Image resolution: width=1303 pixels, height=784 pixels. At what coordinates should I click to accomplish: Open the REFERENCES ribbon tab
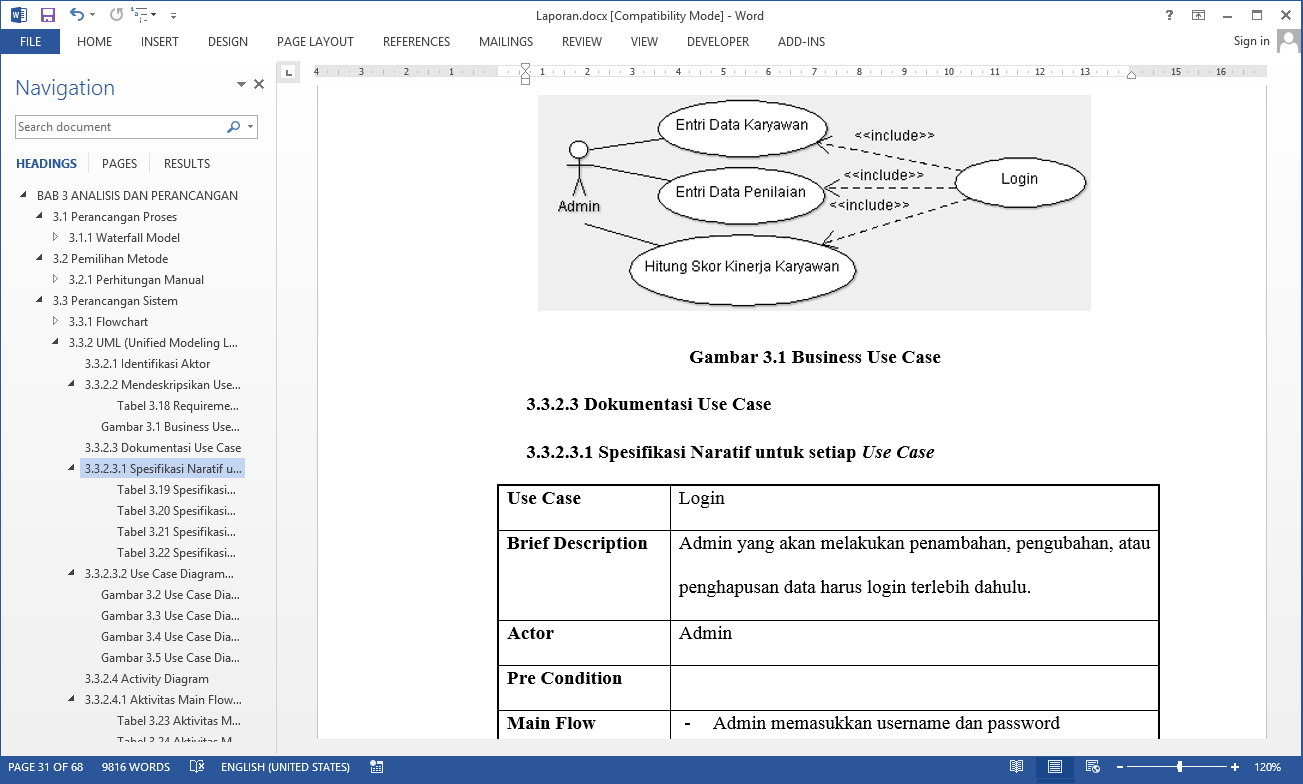click(x=416, y=42)
